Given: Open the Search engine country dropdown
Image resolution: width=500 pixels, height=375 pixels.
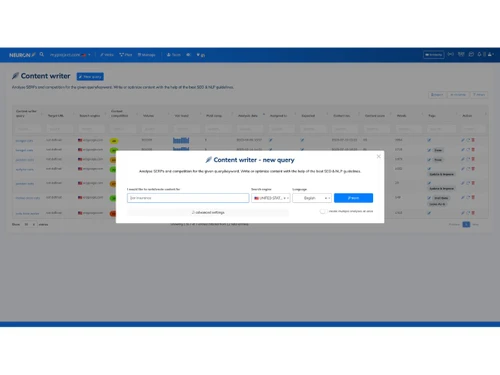Looking at the screenshot, I should tap(271, 198).
